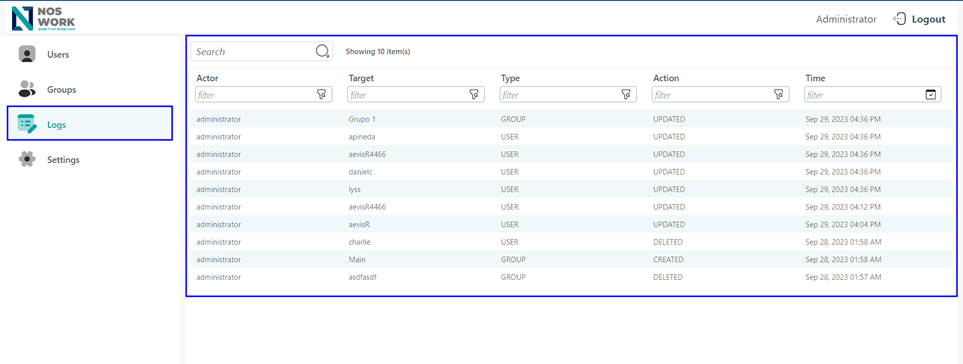This screenshot has height=364, width=963.
Task: Open the Time filter calendar icon
Action: (930, 95)
